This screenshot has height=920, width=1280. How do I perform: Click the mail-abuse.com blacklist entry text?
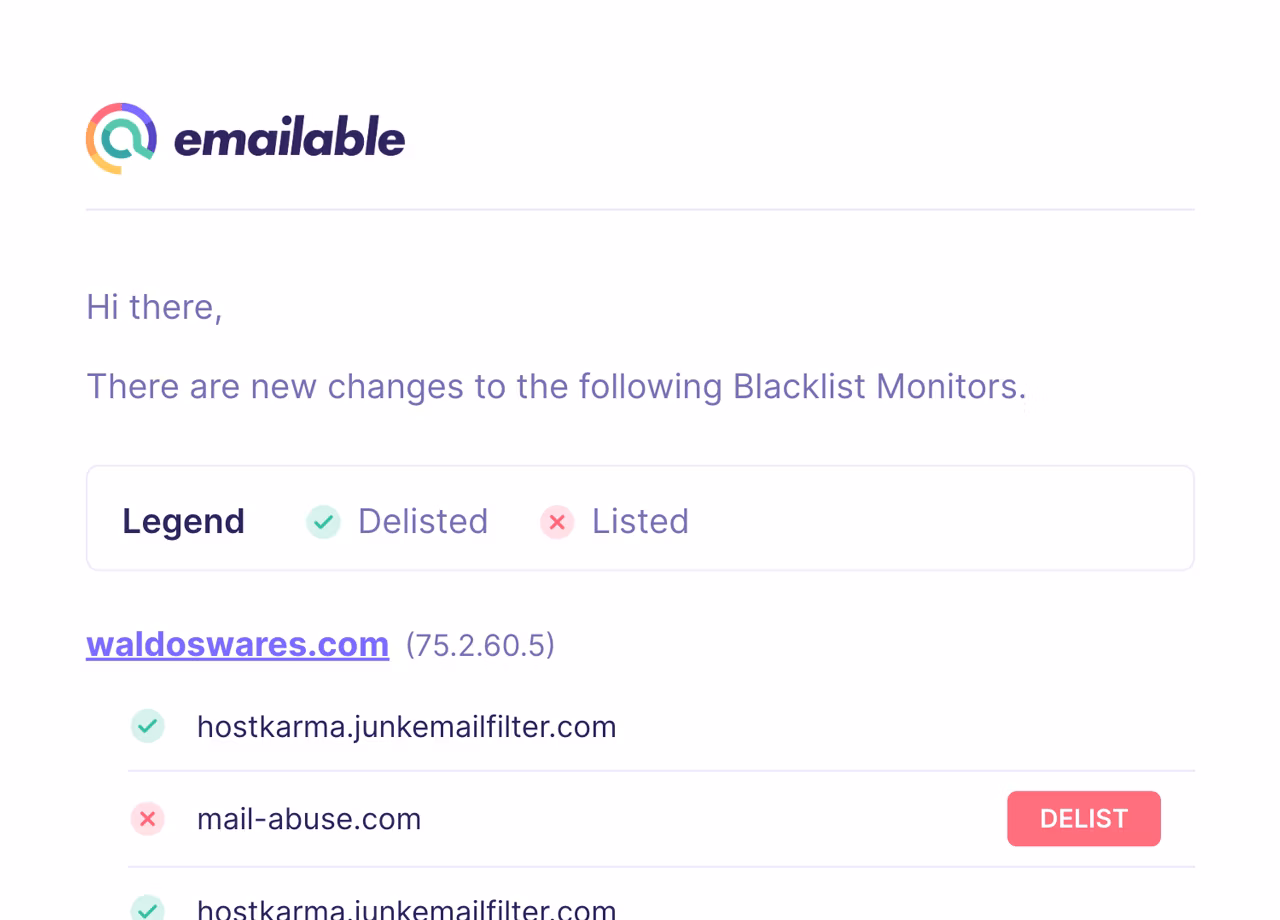[308, 818]
